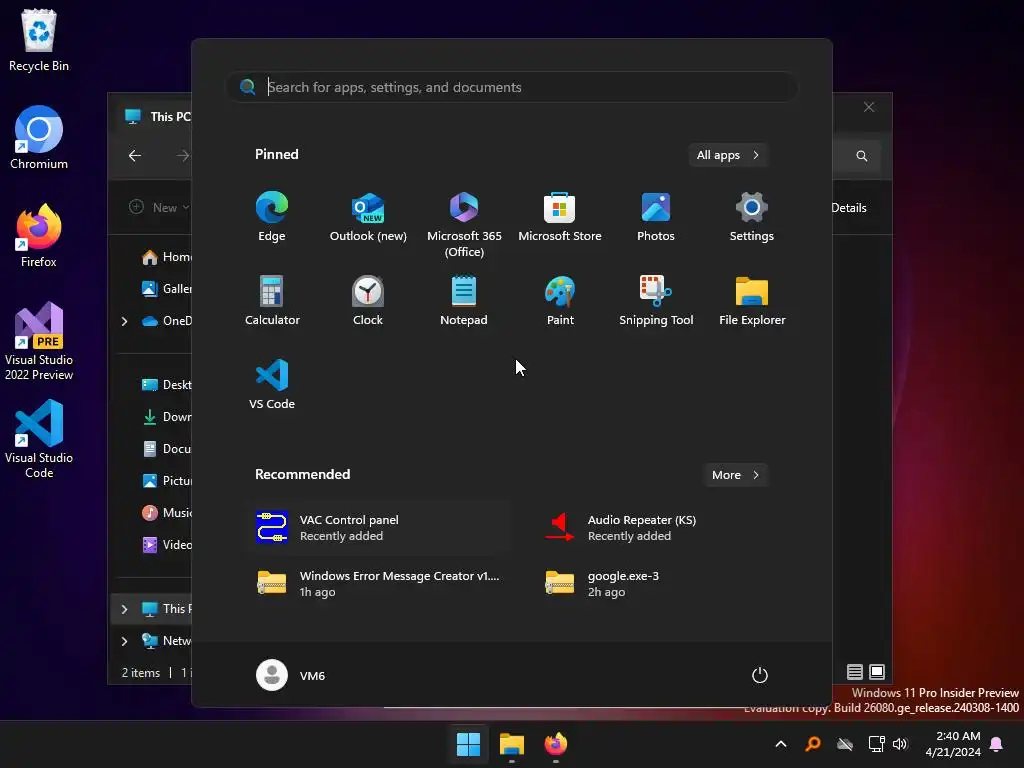The width and height of the screenshot is (1024, 768).
Task: Open Firefox from the taskbar
Action: point(556,744)
